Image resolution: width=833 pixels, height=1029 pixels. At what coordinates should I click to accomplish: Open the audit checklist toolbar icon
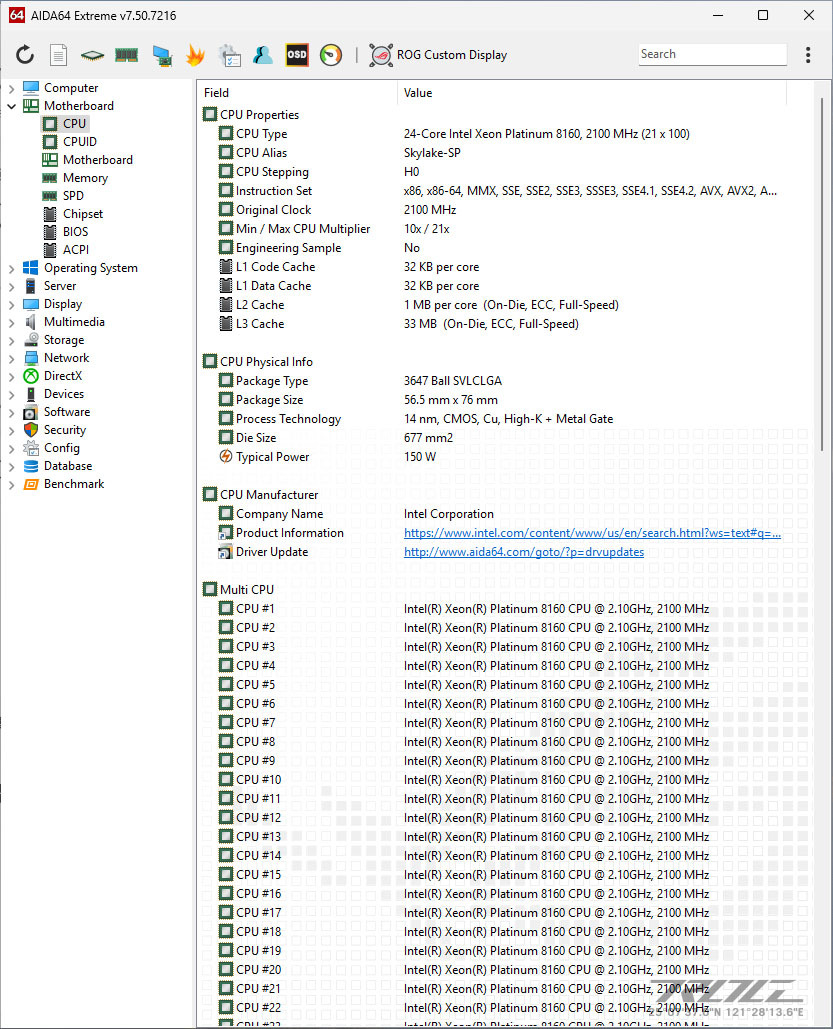tap(230, 55)
